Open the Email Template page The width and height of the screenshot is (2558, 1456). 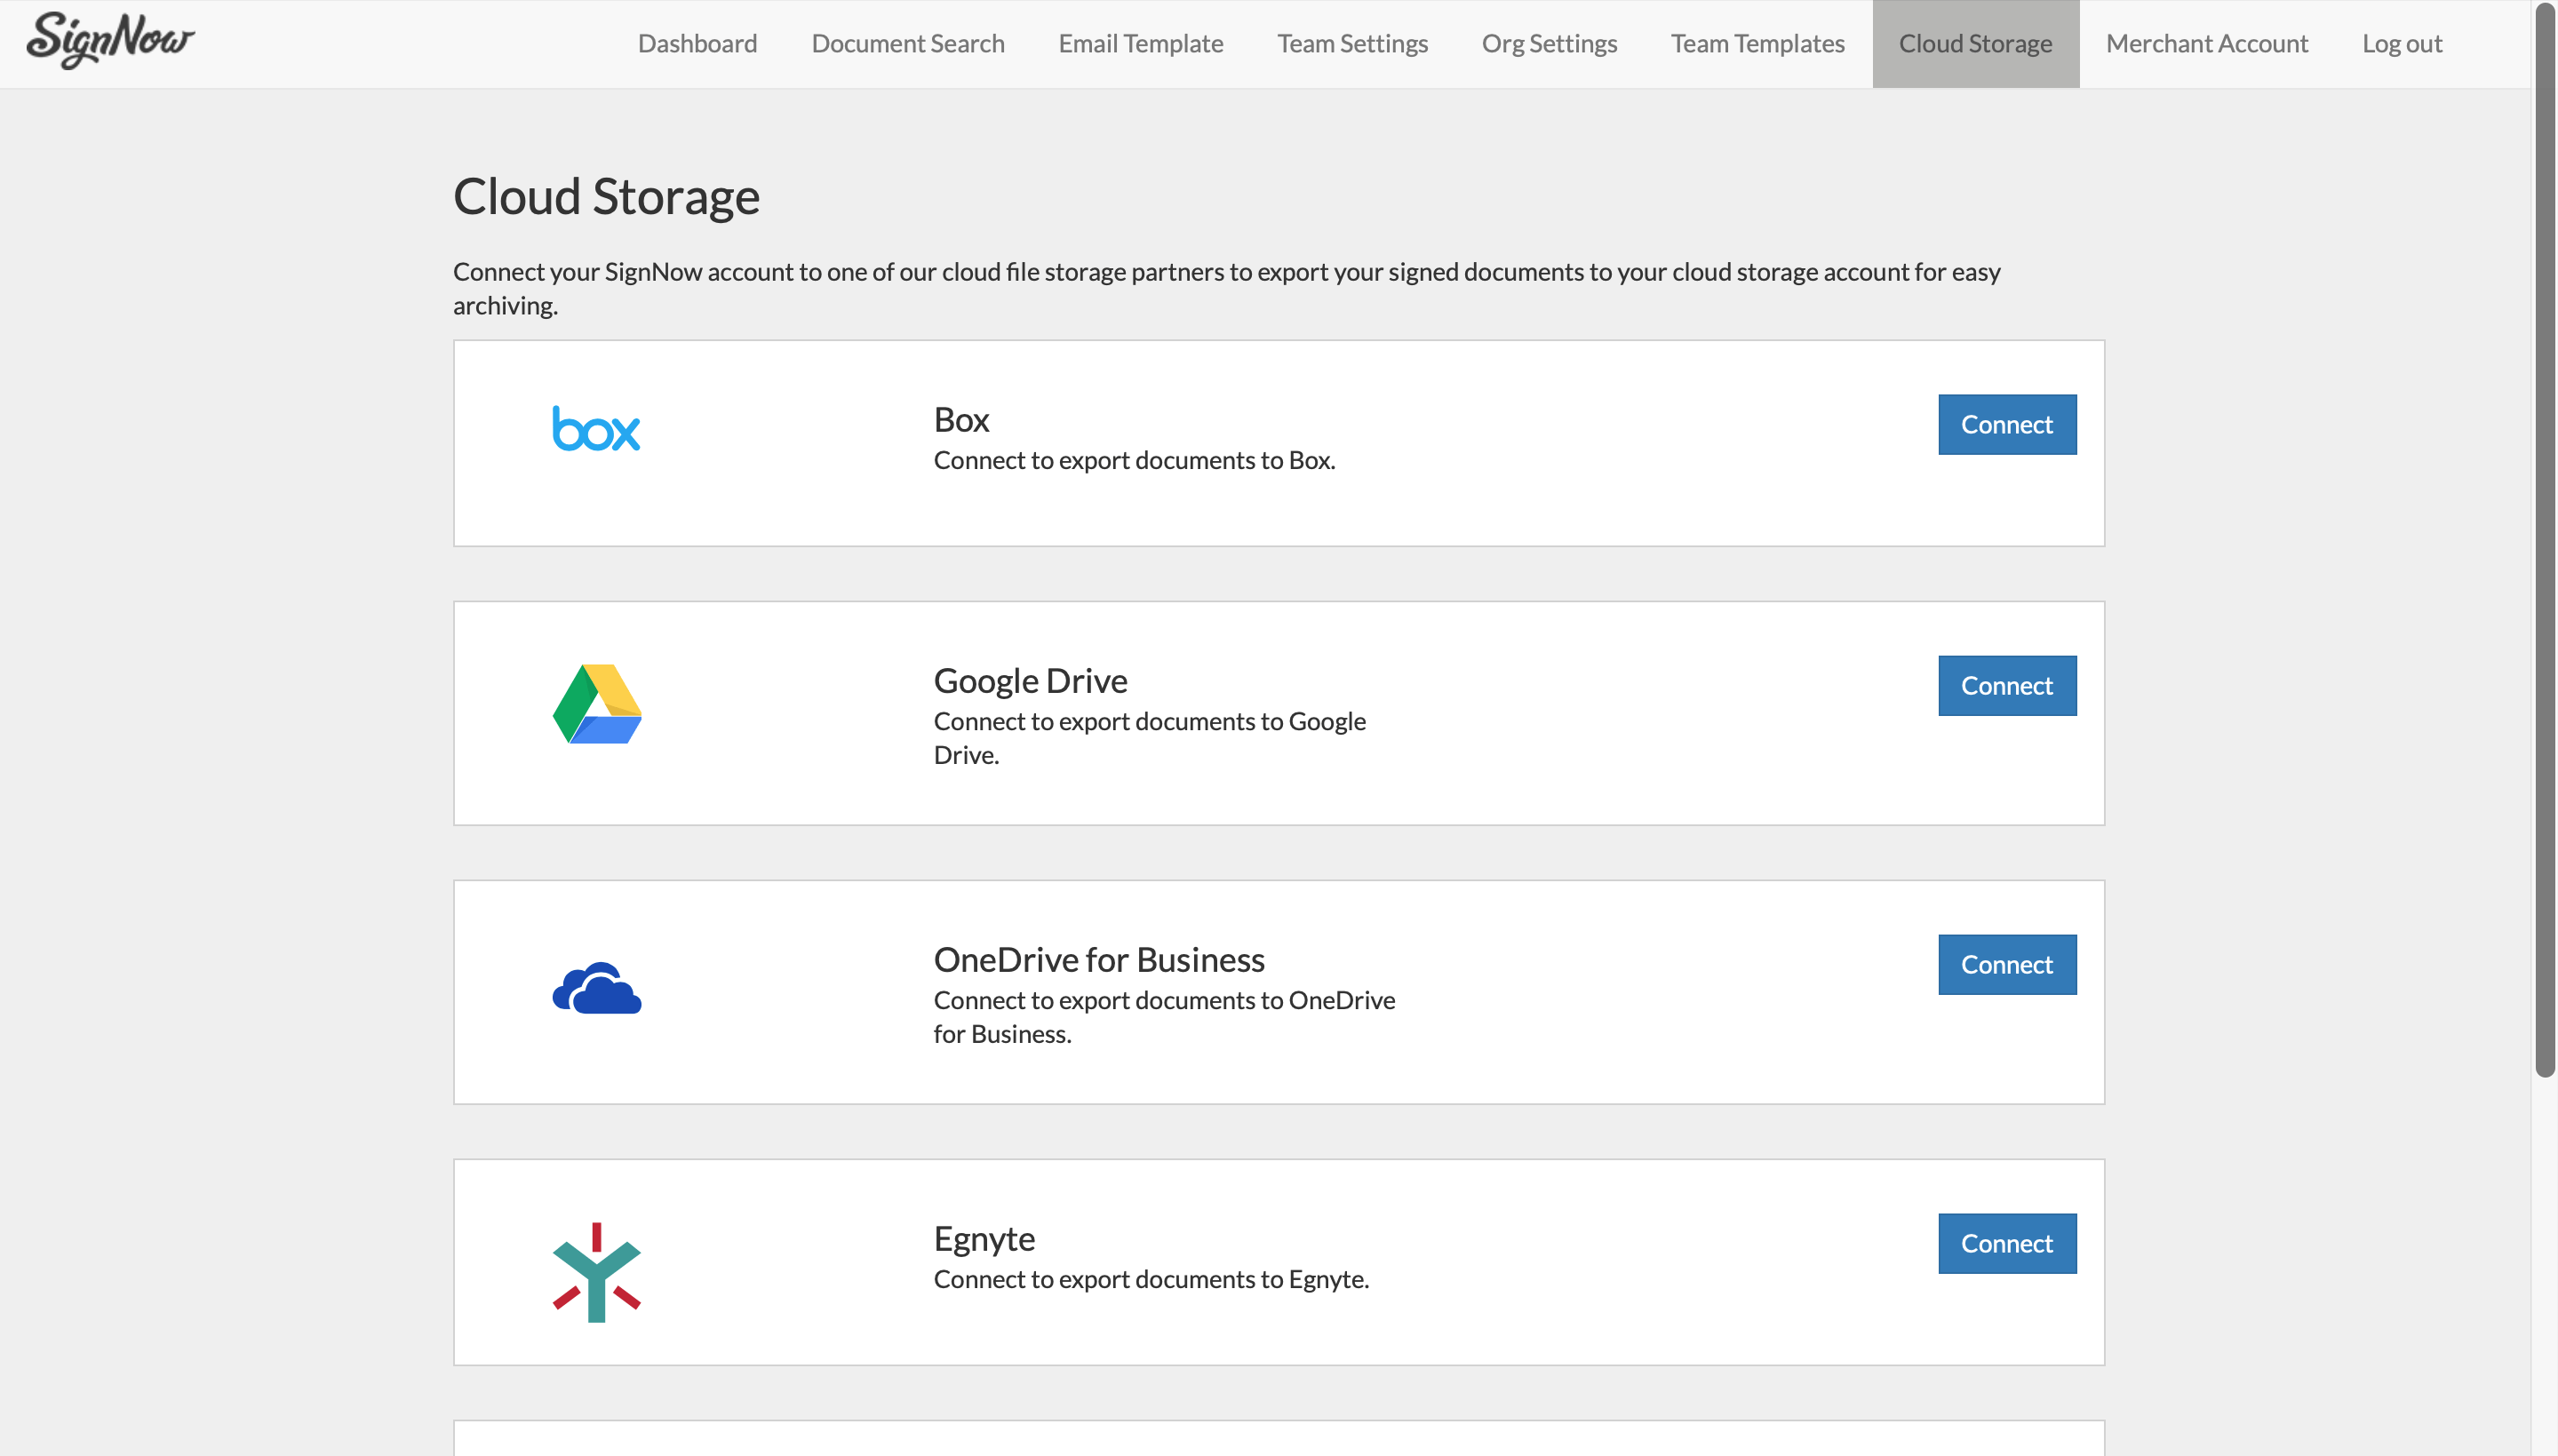1140,44
